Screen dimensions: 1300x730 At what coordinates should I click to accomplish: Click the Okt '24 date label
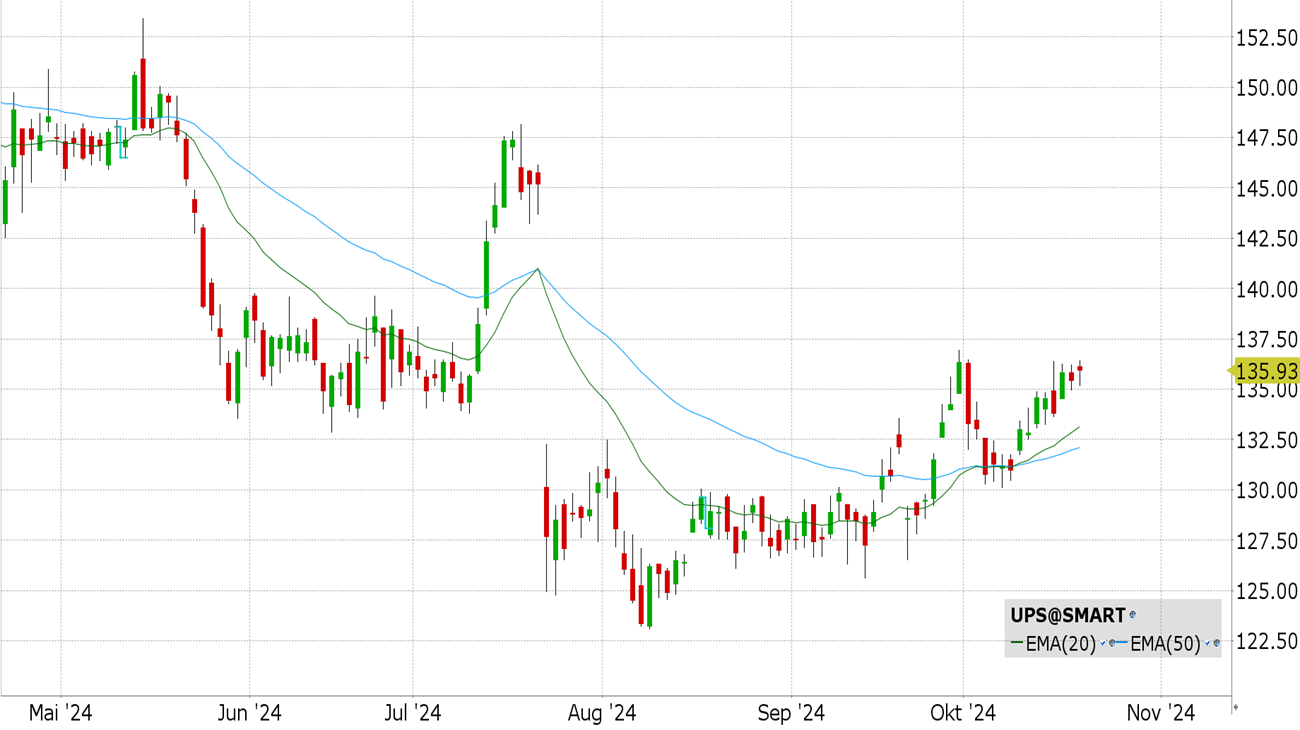[x=962, y=713]
